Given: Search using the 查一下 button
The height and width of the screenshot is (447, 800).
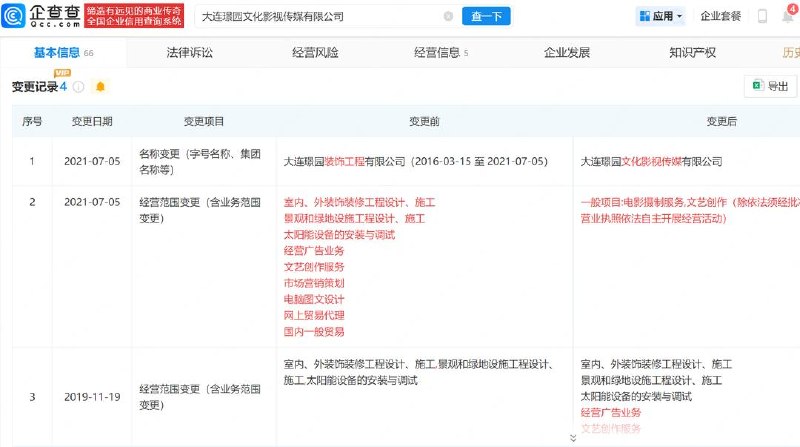Looking at the screenshot, I should pos(486,16).
